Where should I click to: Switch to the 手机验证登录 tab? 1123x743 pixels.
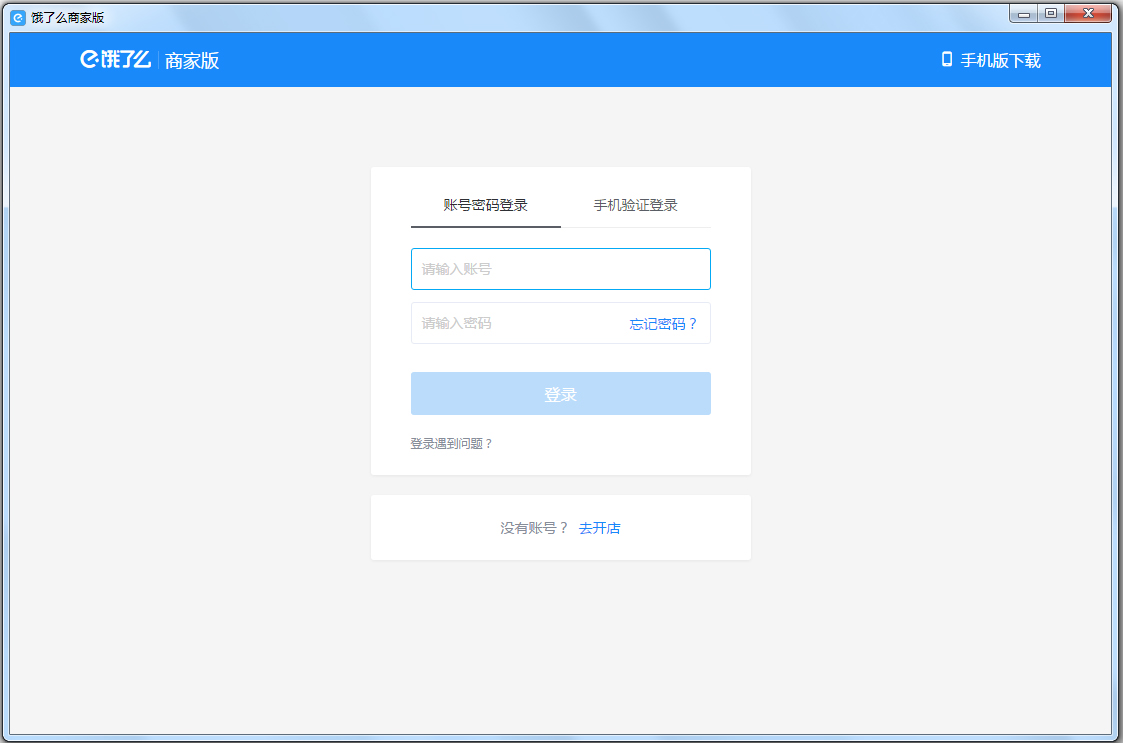tap(637, 204)
